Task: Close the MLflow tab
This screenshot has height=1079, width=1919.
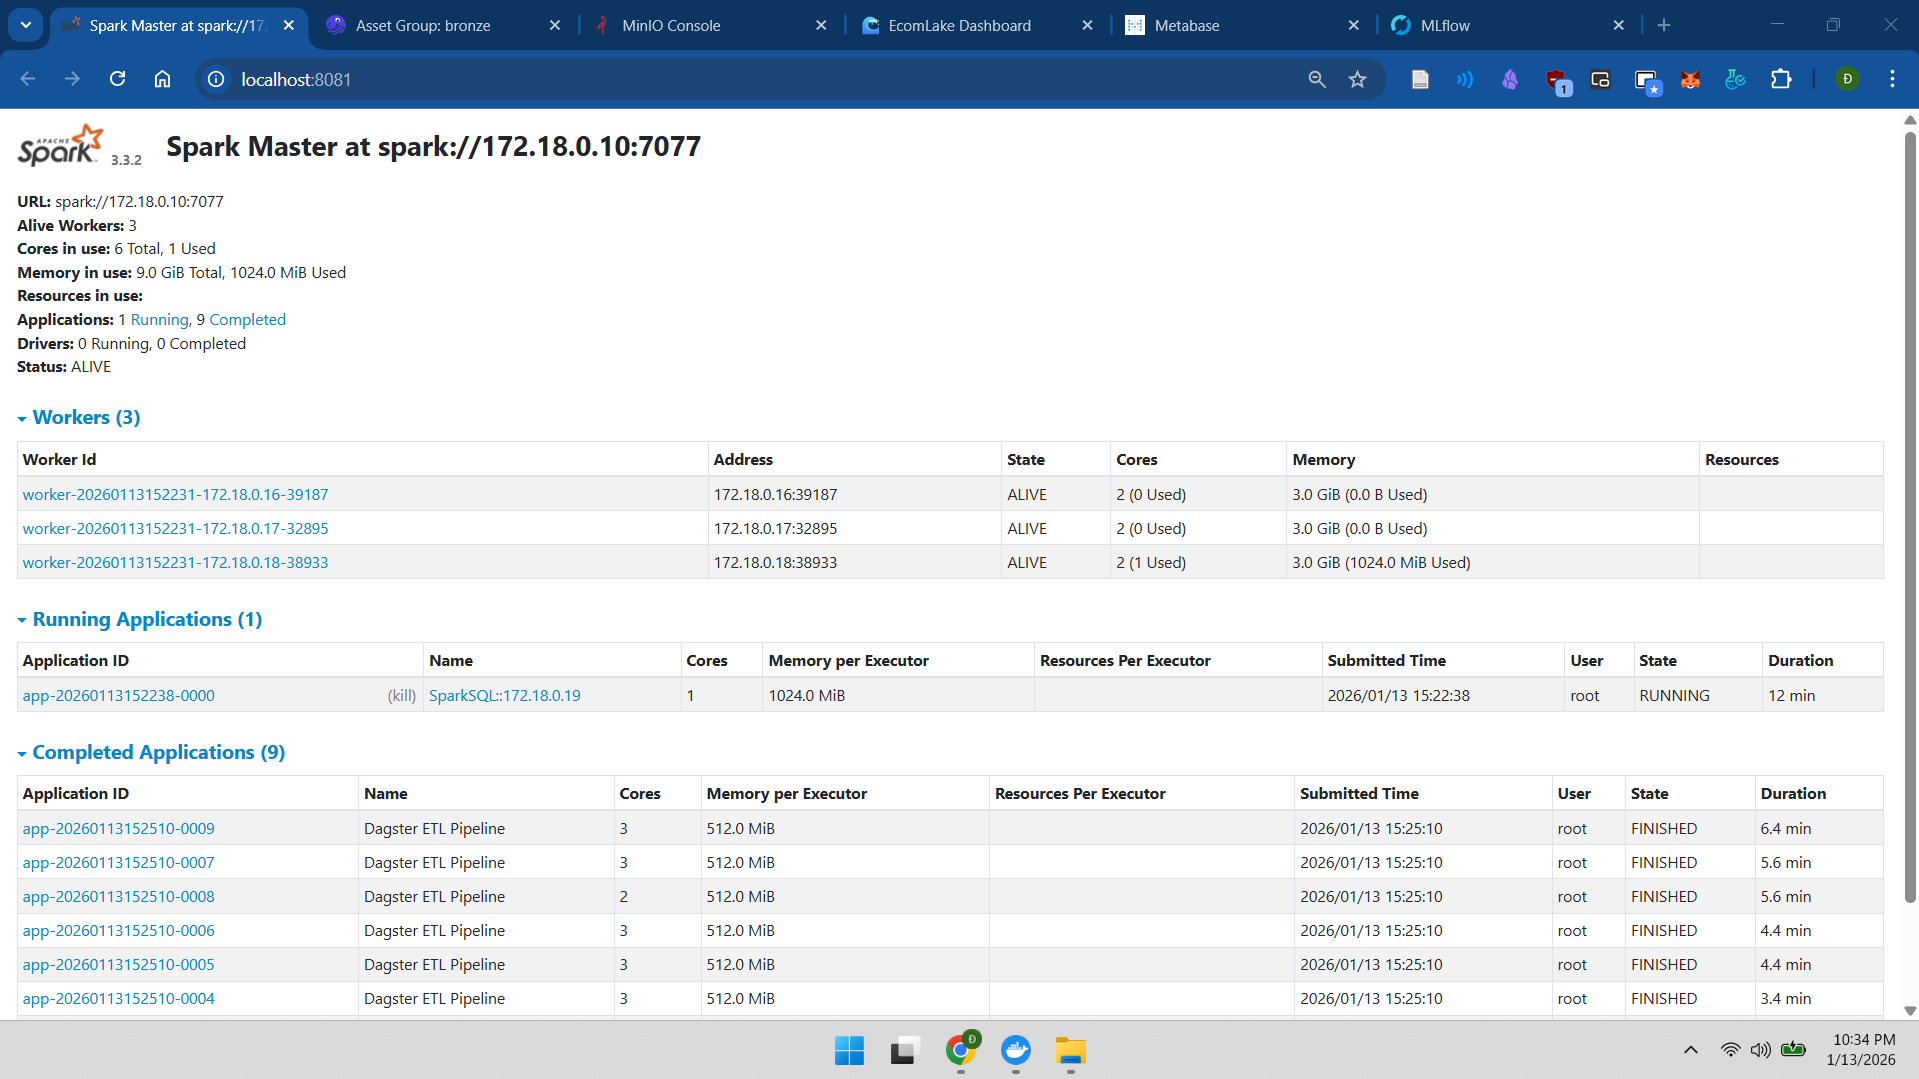Action: tap(1618, 25)
